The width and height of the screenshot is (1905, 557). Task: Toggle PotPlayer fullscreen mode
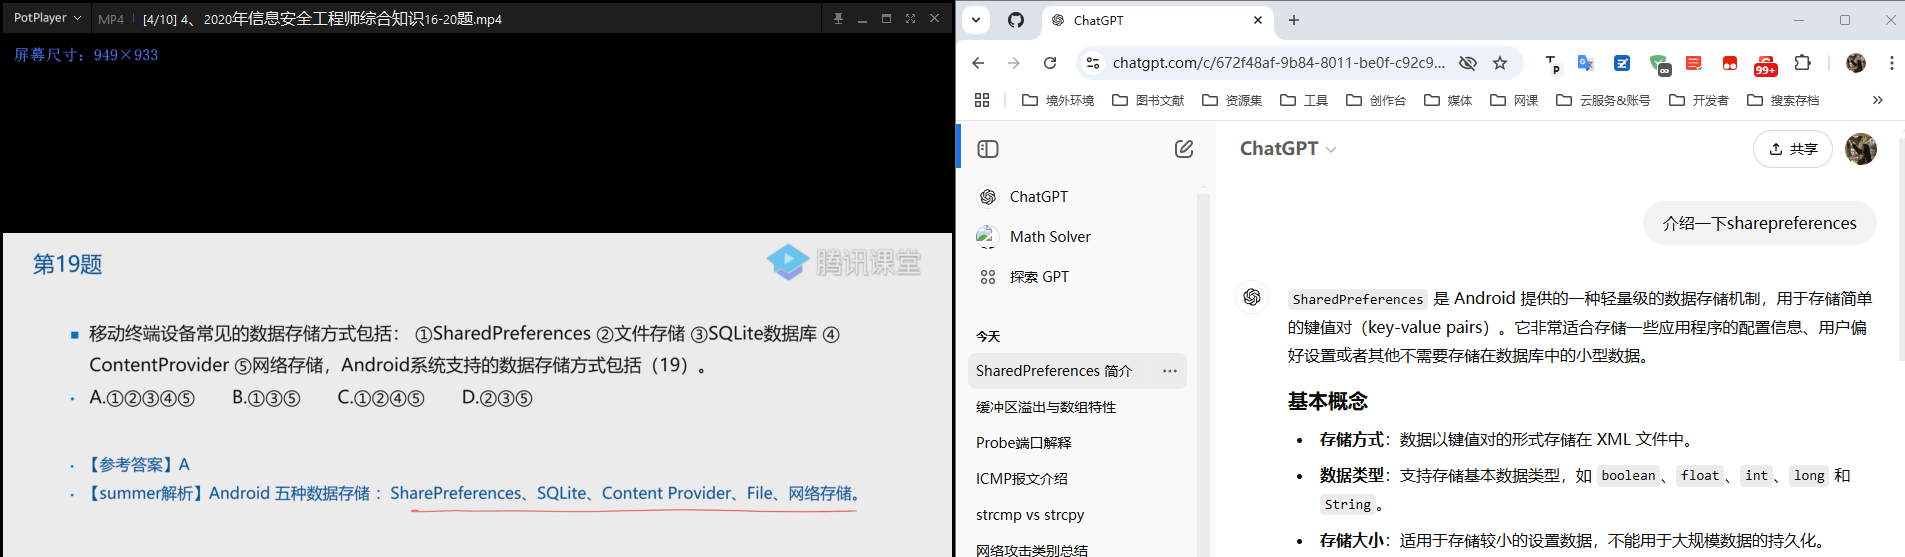tap(910, 19)
